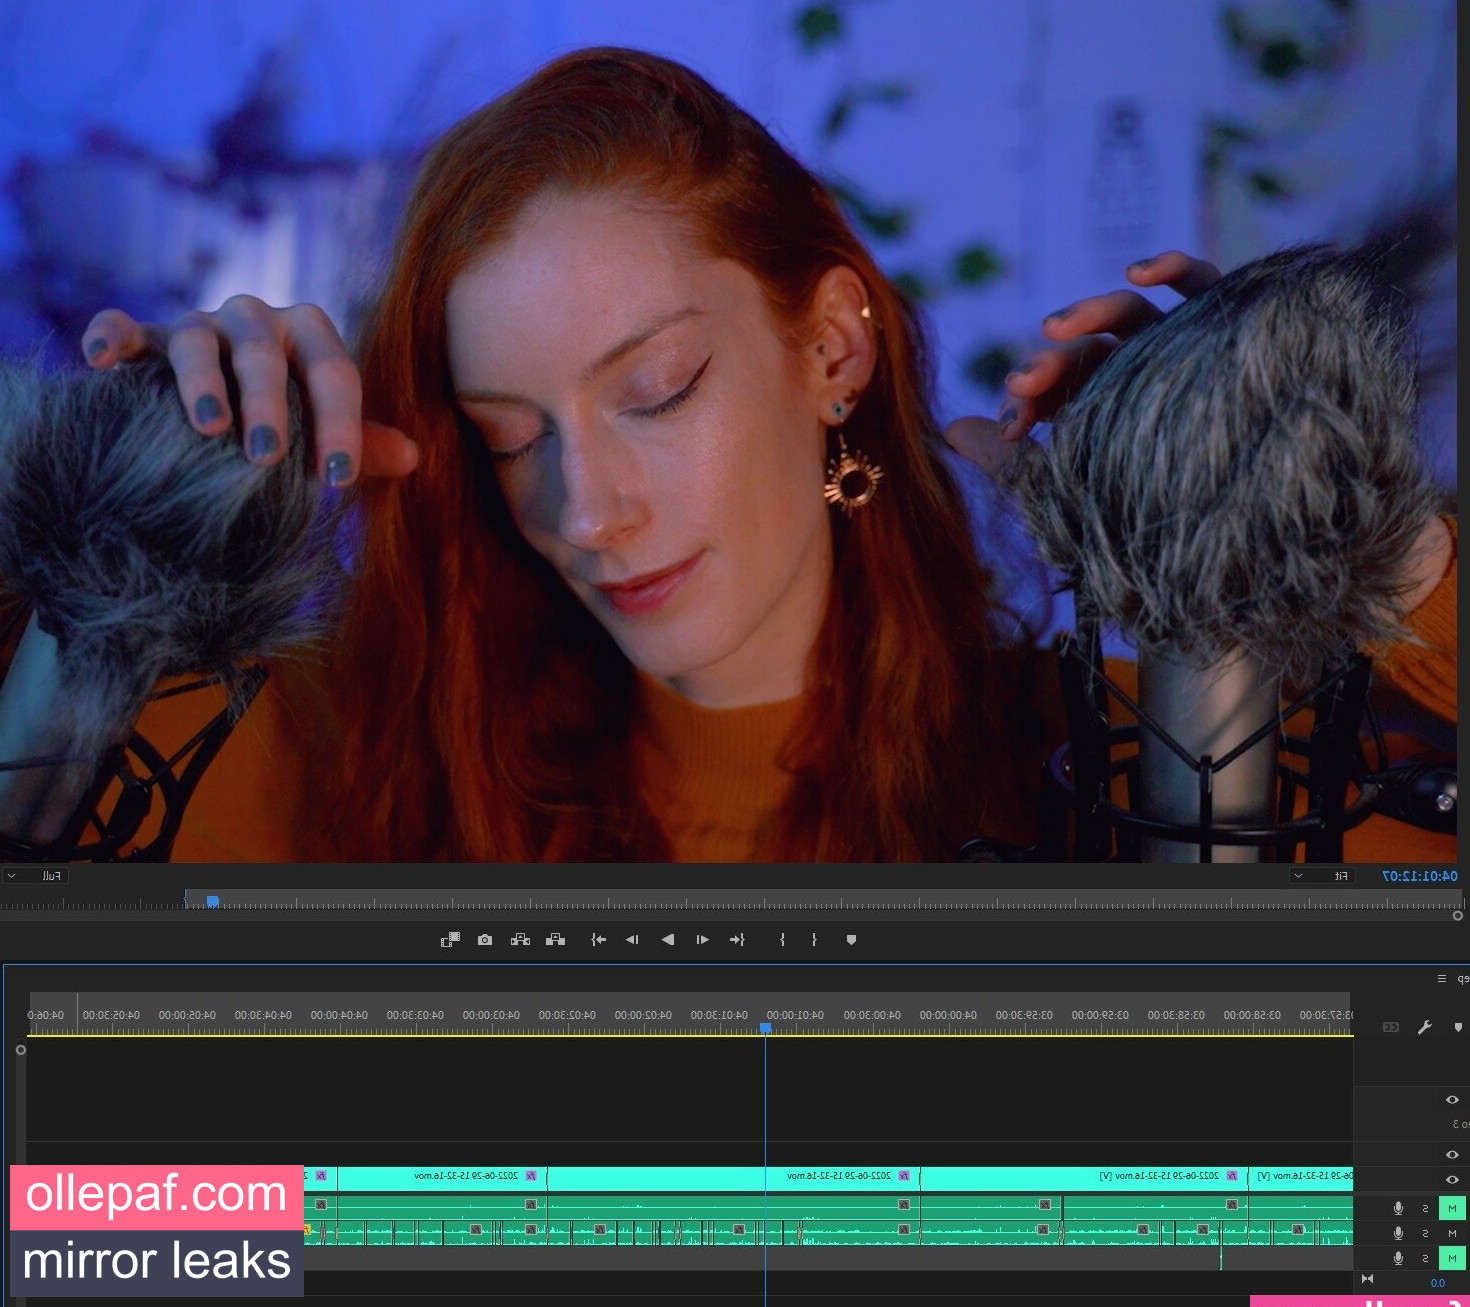This screenshot has width=1470, height=1307.
Task: Step forward one frame in transport controls
Action: (x=632, y=940)
